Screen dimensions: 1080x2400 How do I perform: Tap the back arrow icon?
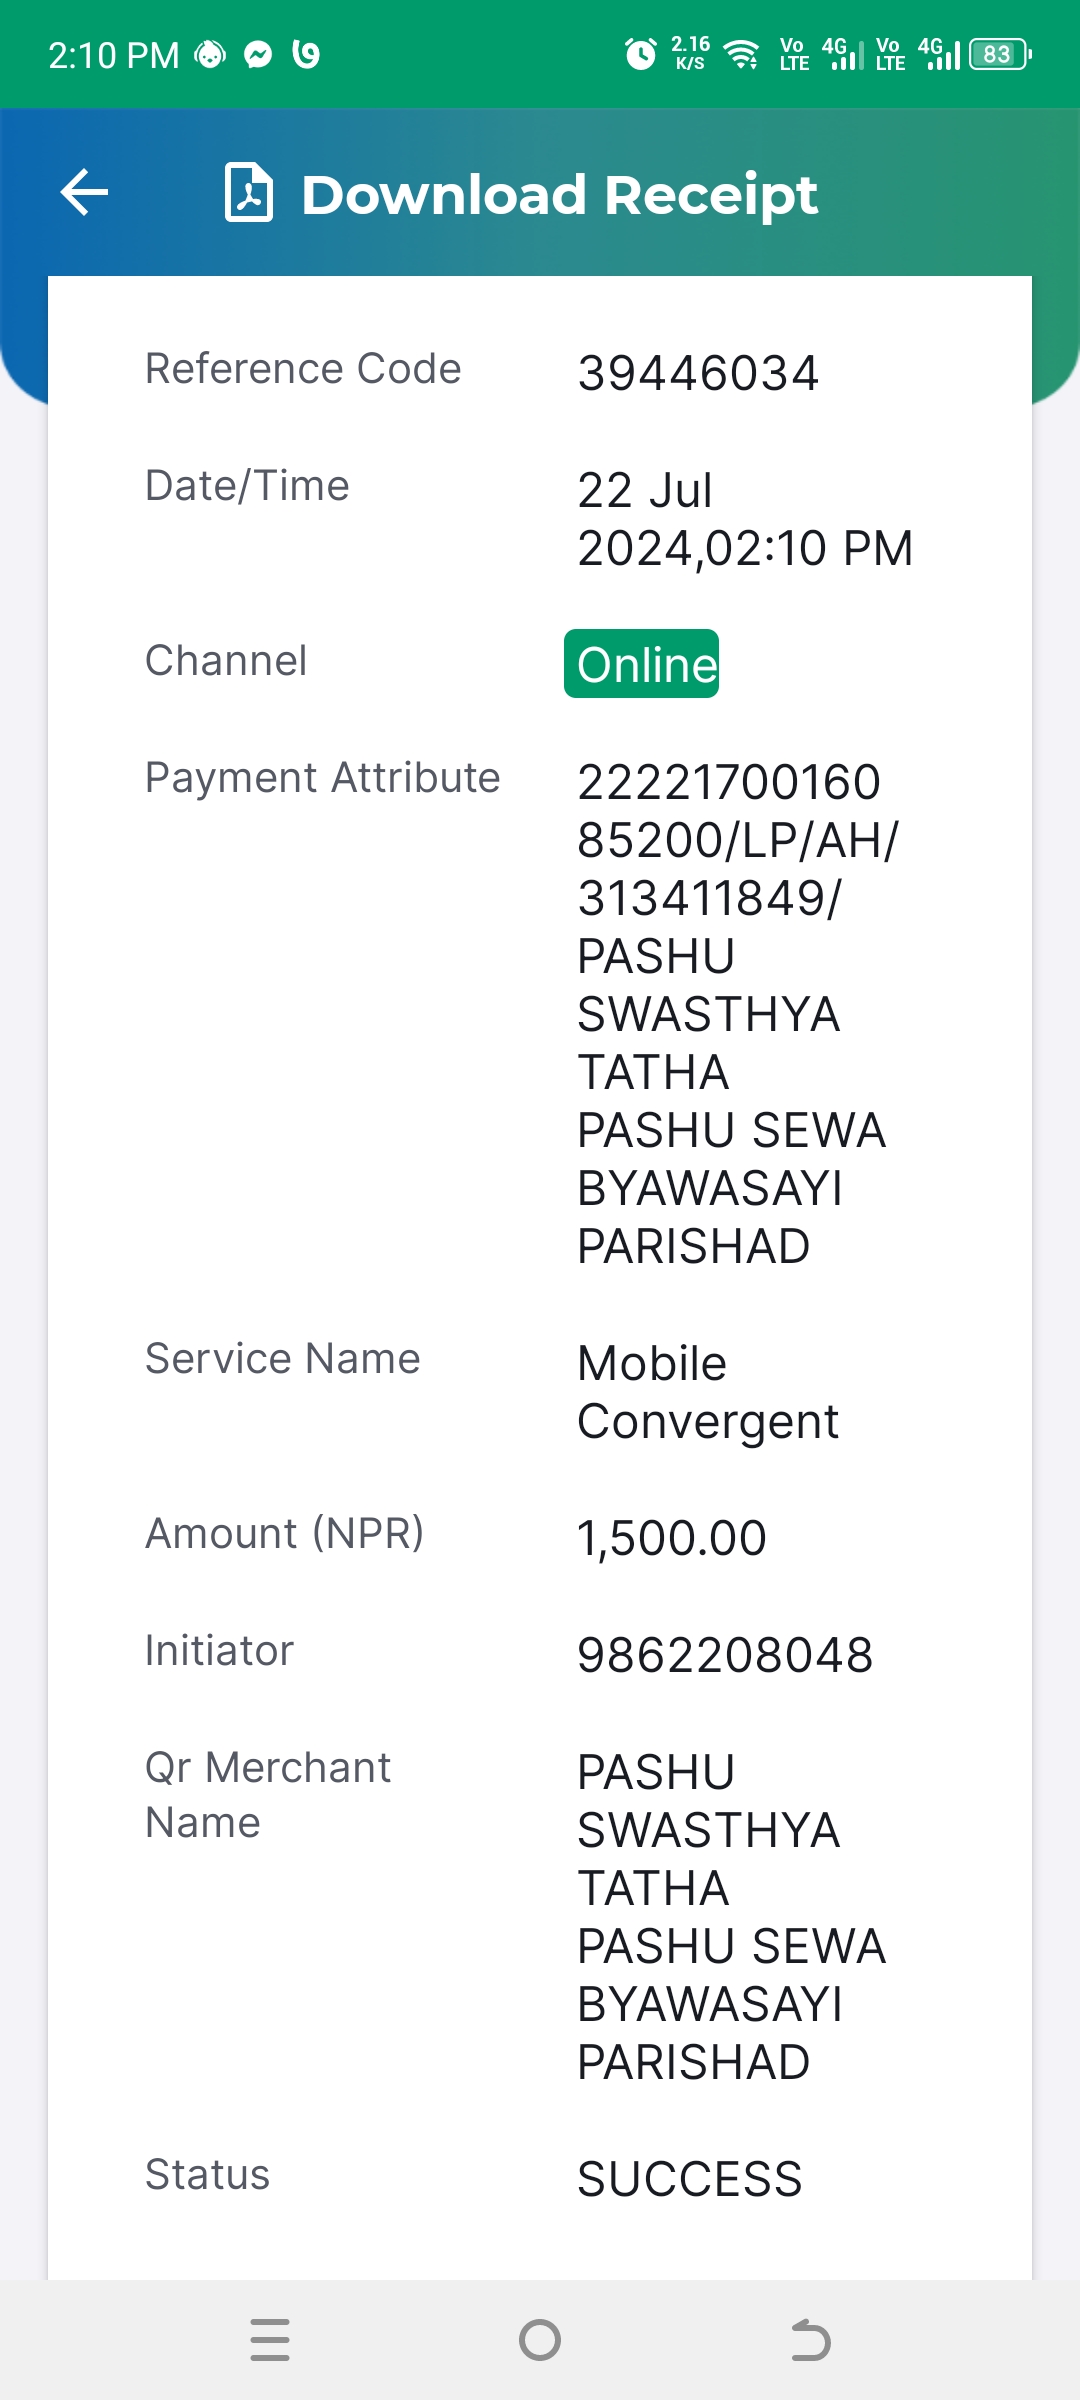coord(84,192)
